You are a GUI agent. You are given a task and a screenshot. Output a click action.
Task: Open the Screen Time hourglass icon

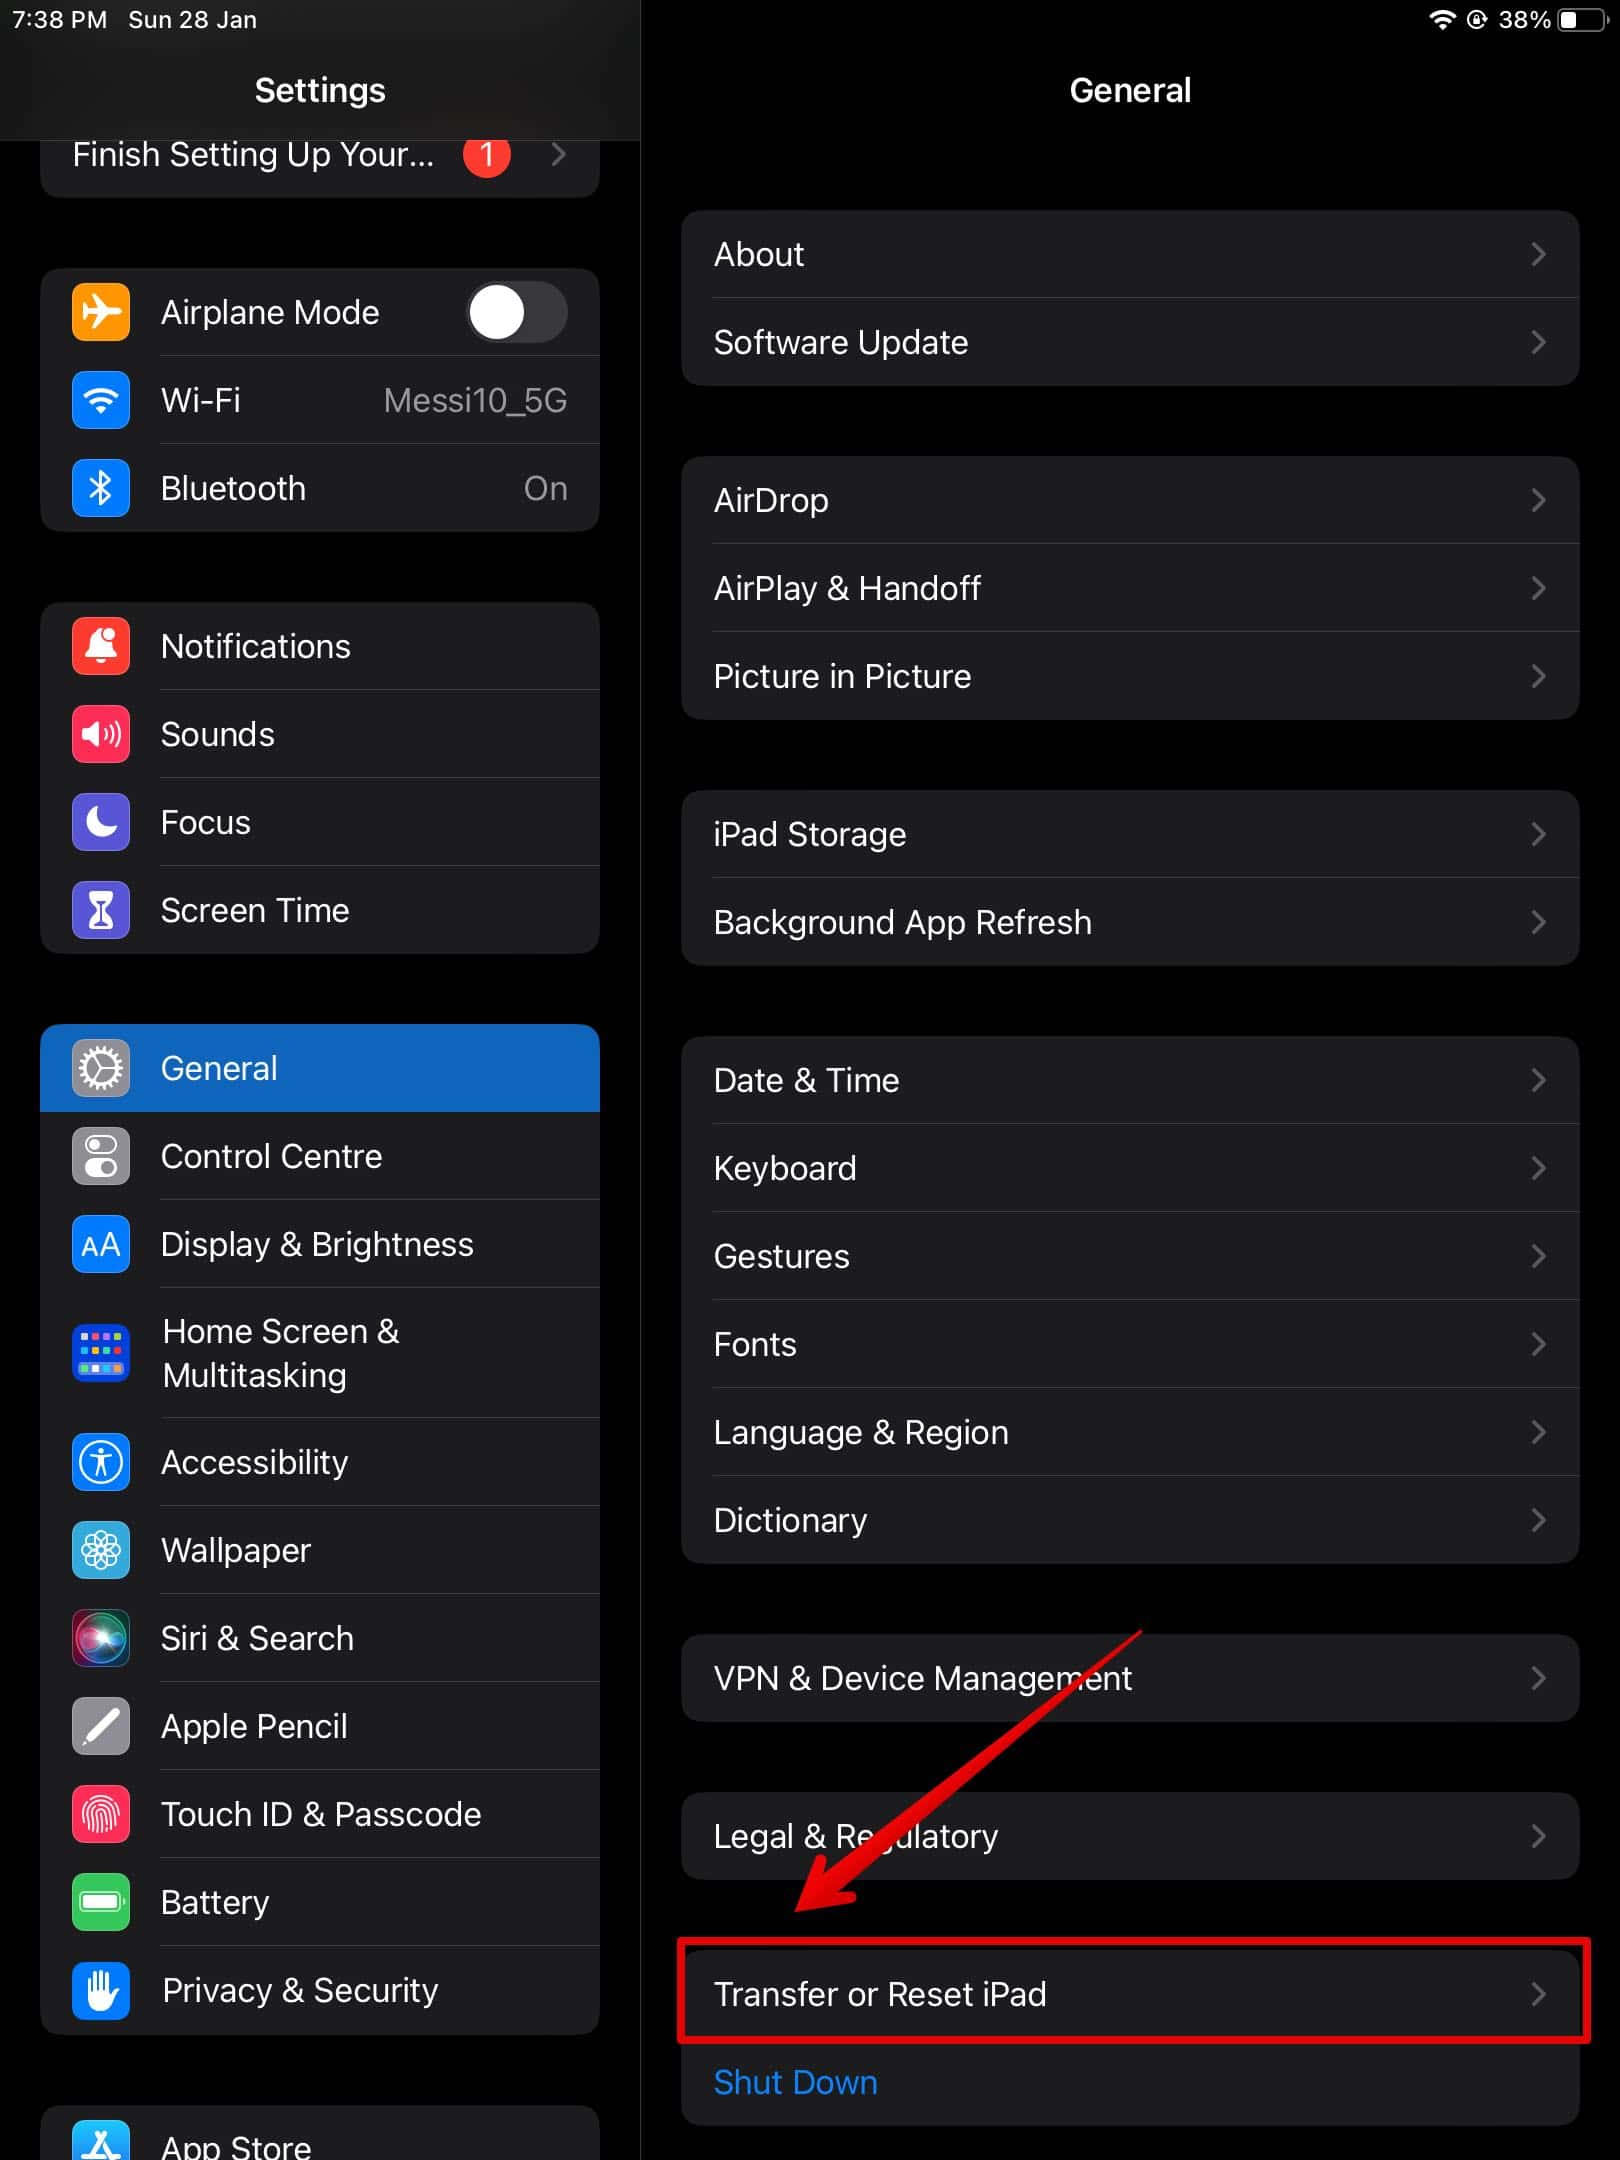(101, 910)
